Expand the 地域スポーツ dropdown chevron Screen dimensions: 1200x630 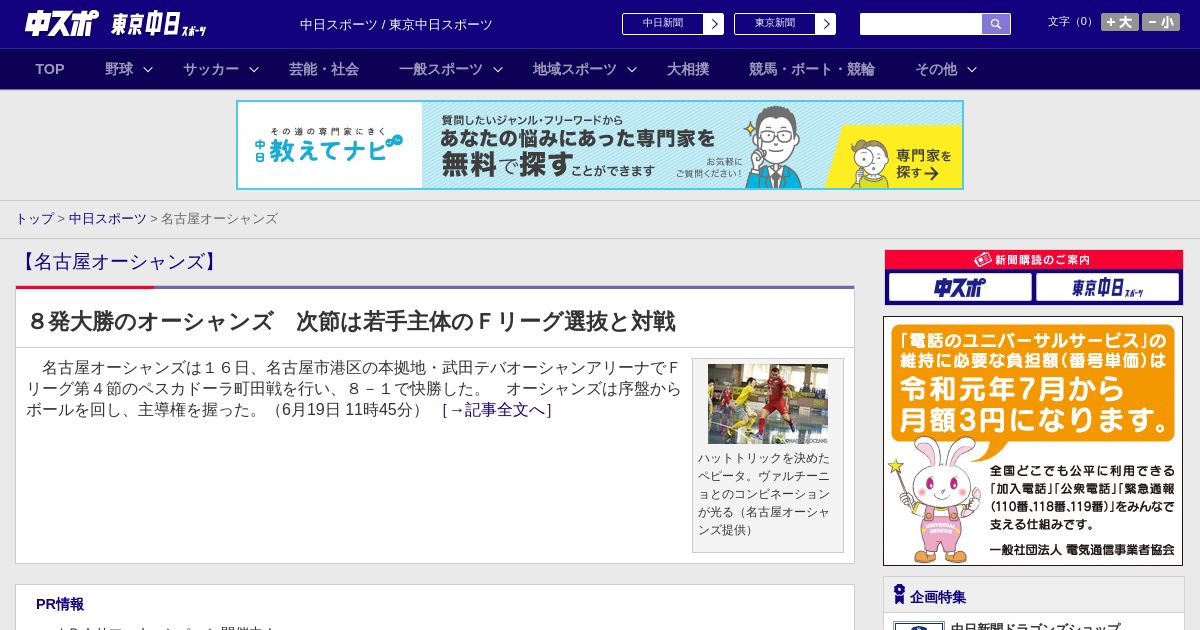click(632, 70)
